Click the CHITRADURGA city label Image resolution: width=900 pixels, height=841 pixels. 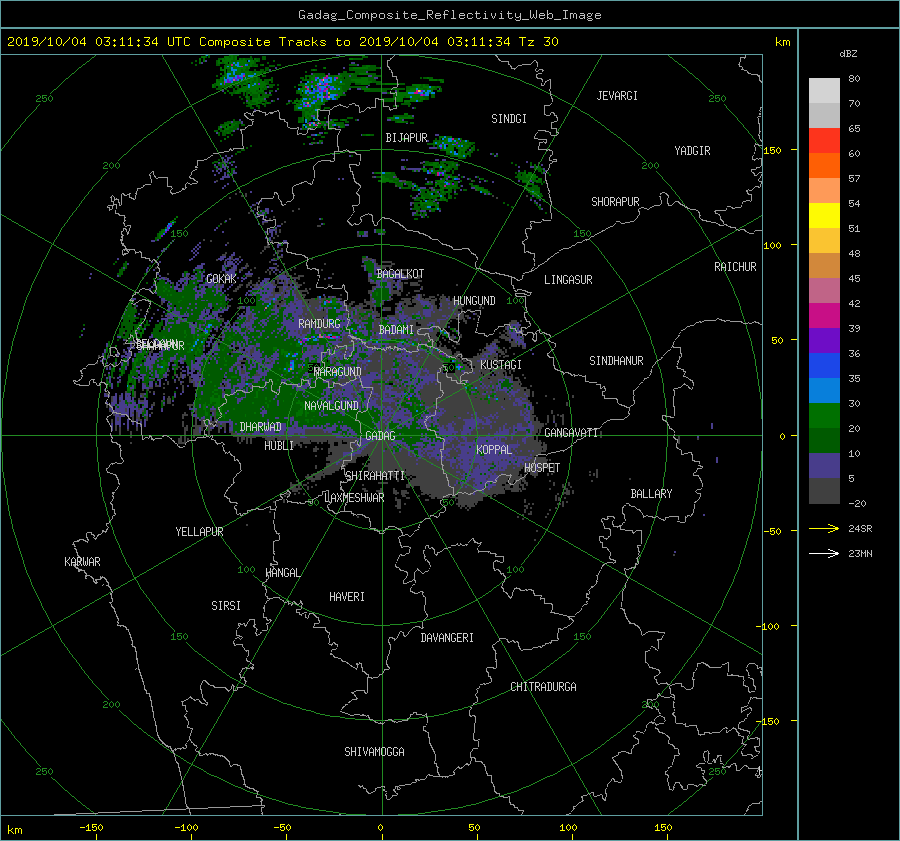pos(543,687)
